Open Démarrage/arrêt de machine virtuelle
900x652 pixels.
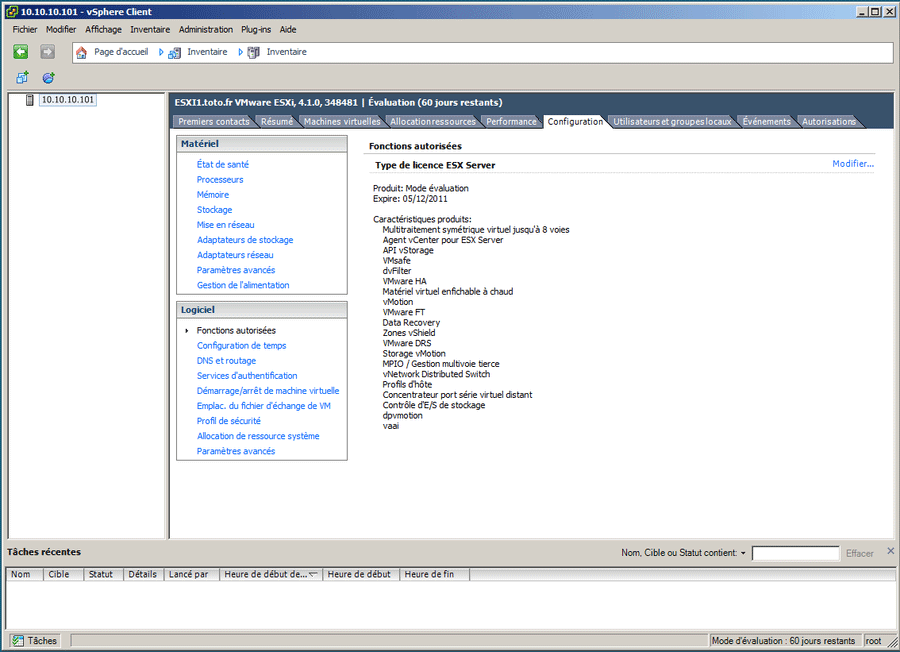click(267, 391)
